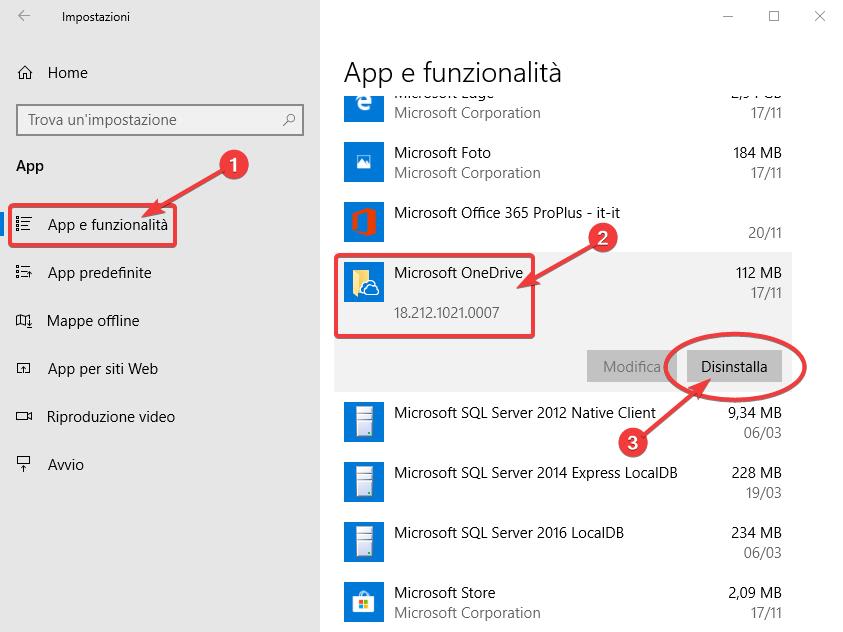
Task: Select Microsoft Office 365 ProPlus - it-it
Action: tap(506, 213)
